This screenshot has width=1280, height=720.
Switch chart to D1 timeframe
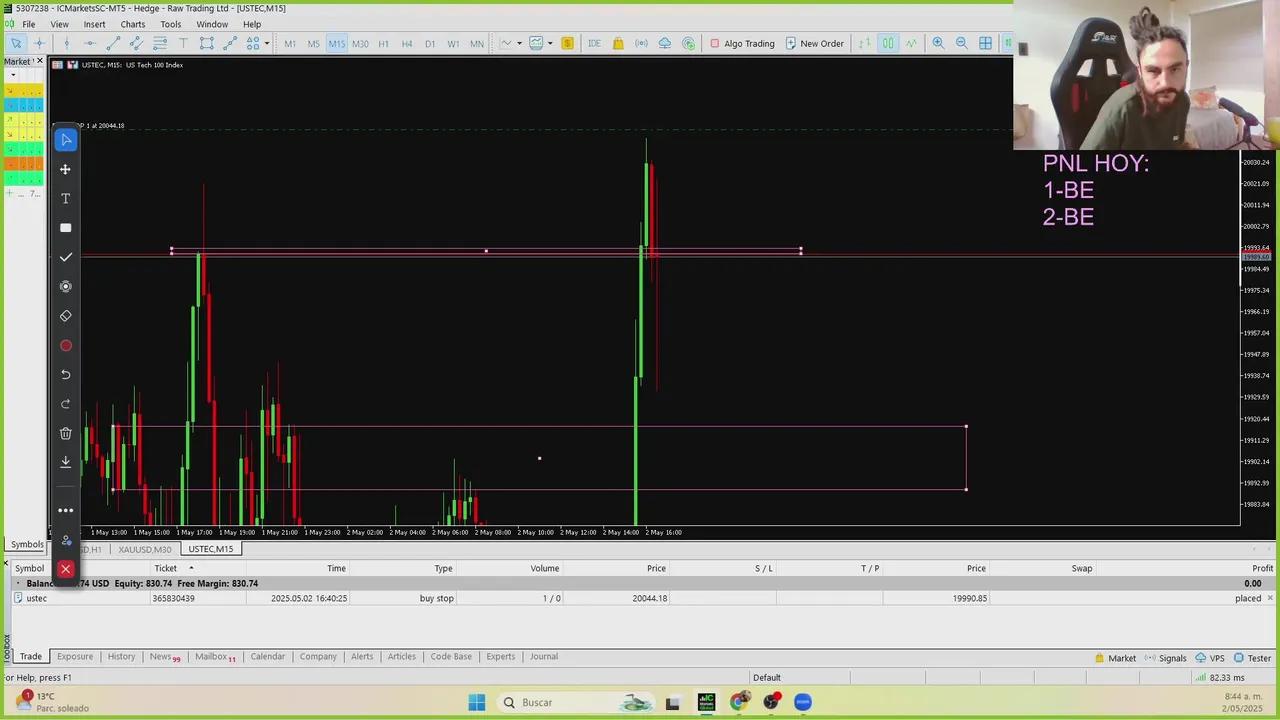430,43
